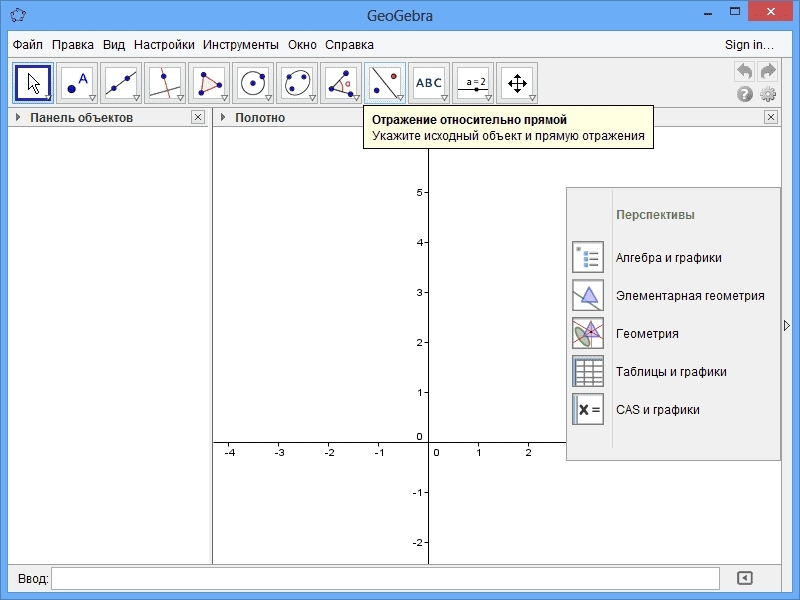Open the Point tool dropdown triangle
The image size is (800, 600).
92,97
